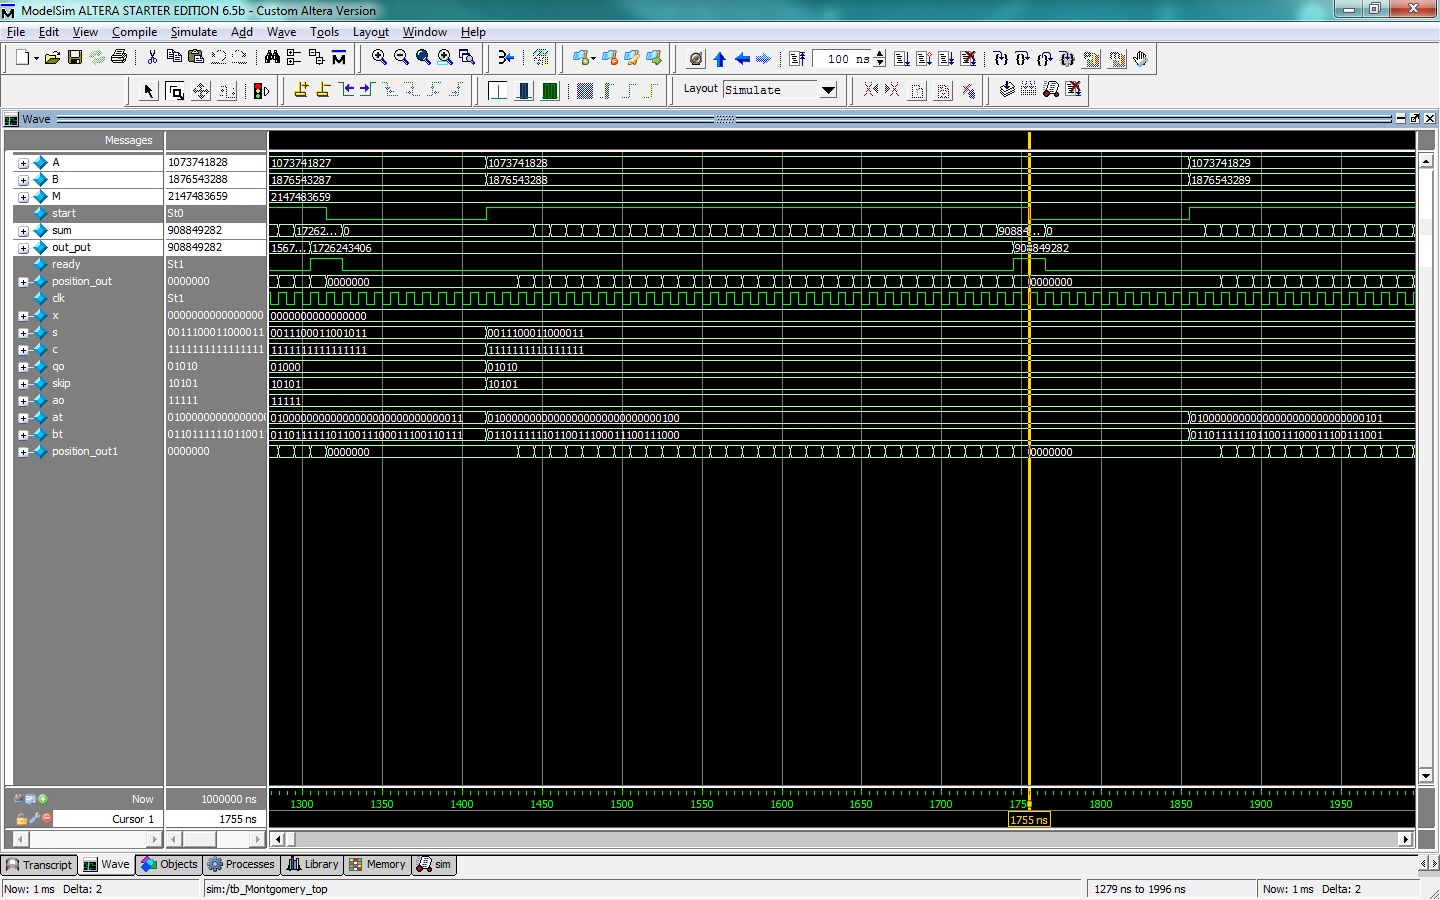The height and width of the screenshot is (900, 1440).
Task: Select the Zoom Mode box tool
Action: click(x=175, y=91)
